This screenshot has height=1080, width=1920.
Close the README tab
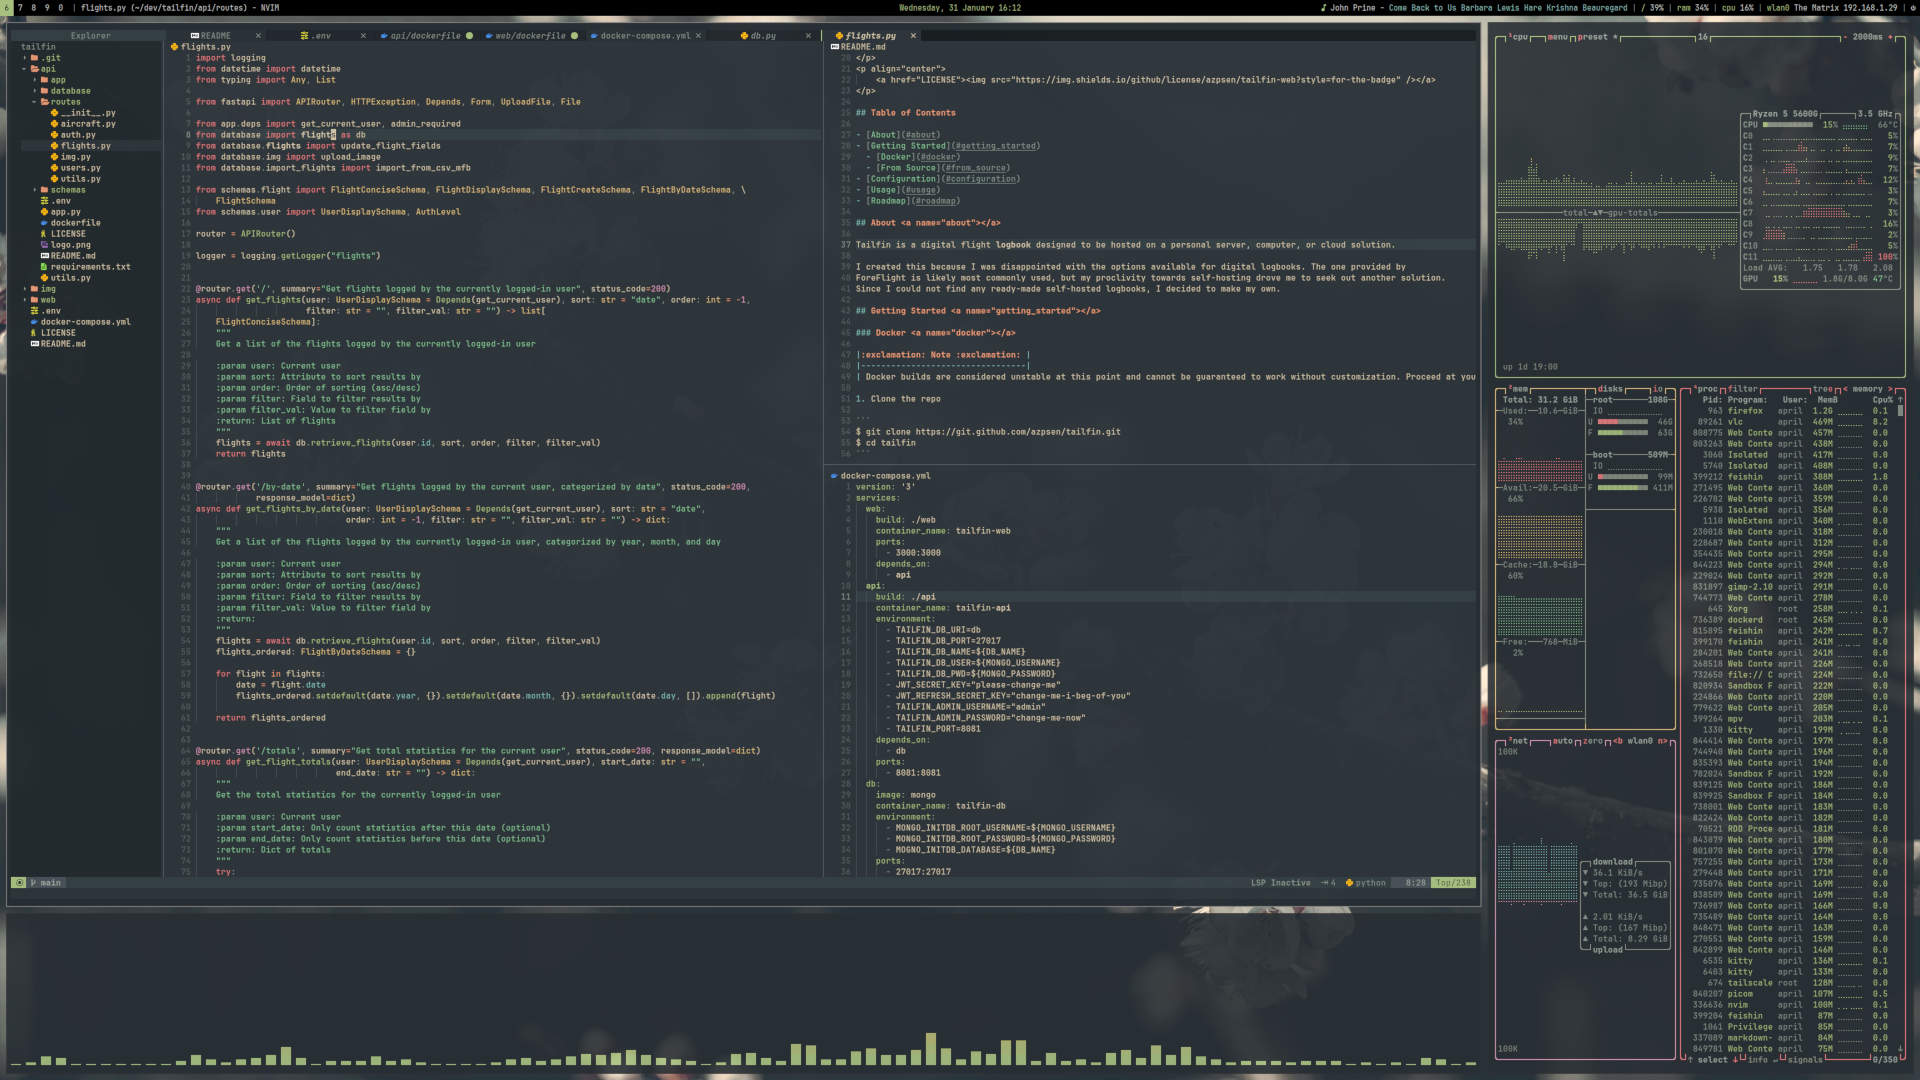coord(258,36)
